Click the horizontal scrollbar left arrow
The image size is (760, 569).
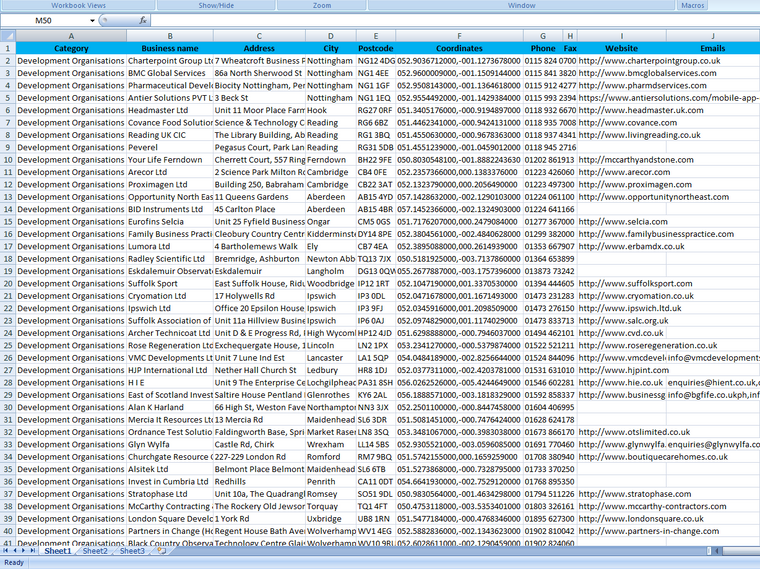coord(716,551)
